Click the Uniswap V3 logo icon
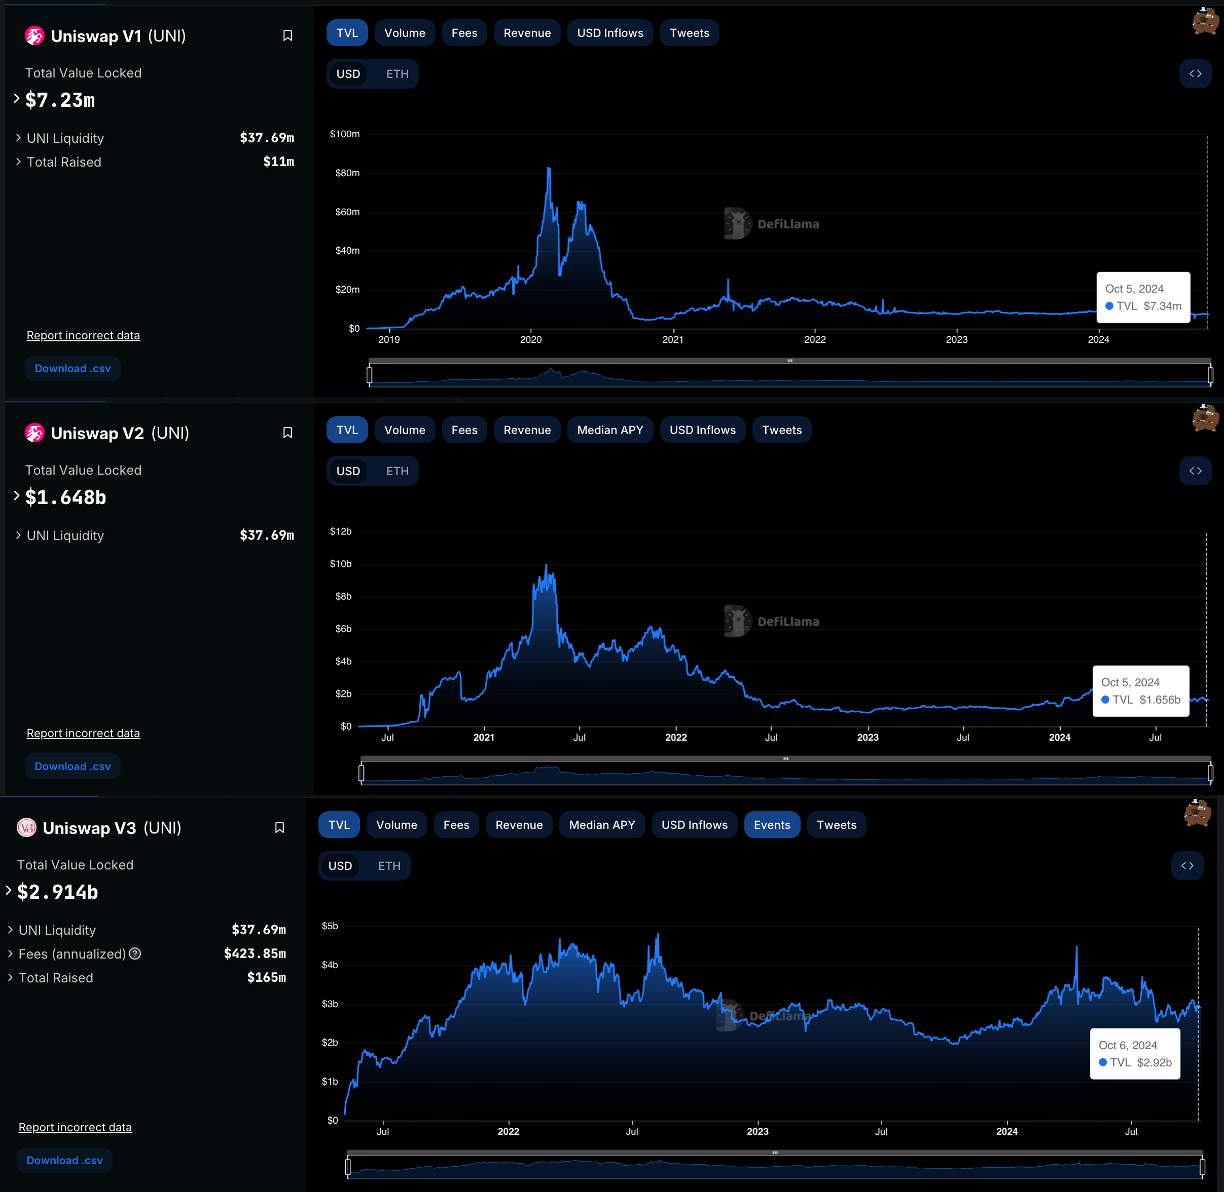This screenshot has height=1192, width=1224. point(27,828)
